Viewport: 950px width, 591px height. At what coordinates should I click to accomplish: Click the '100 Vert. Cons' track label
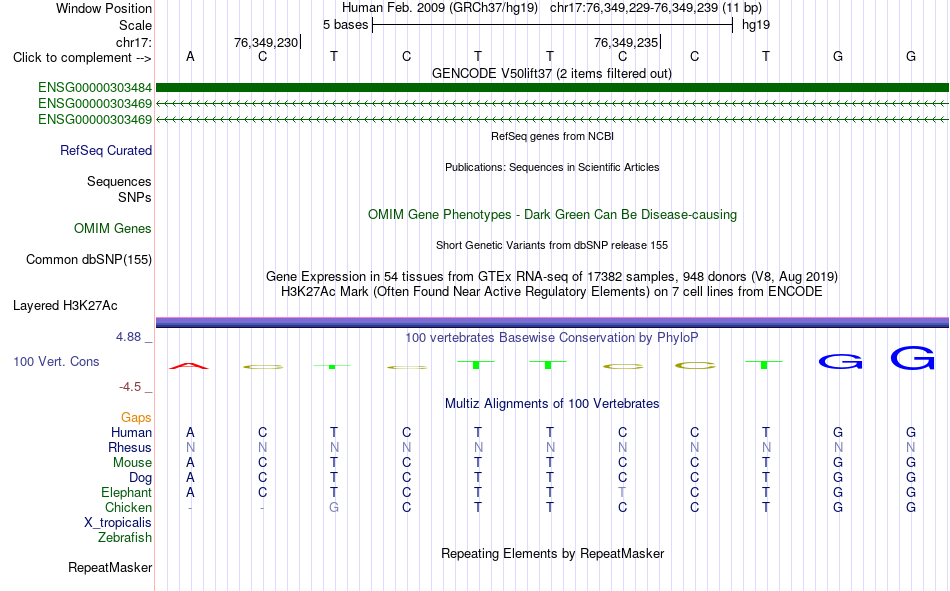click(56, 362)
